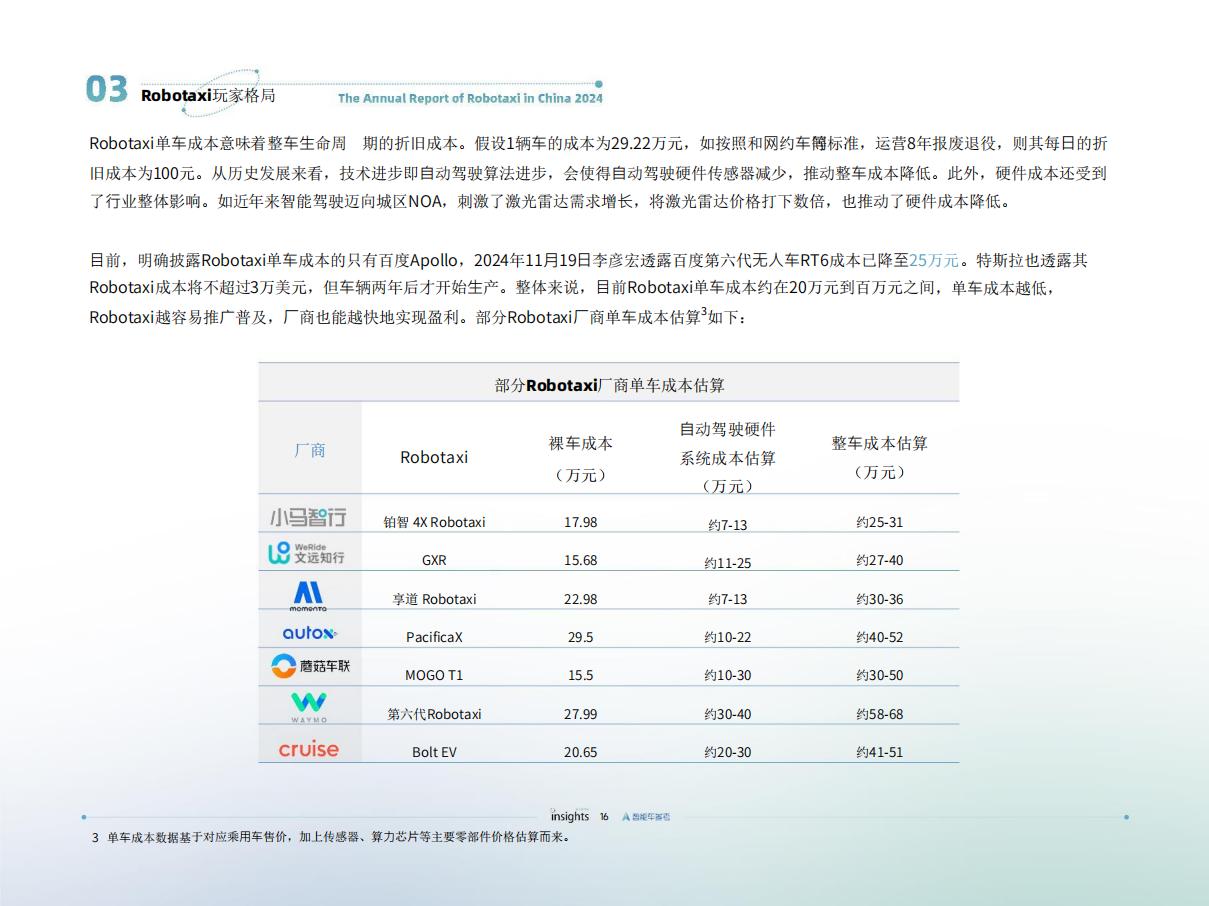The image size is (1209, 906).
Task: Select the heading Robotaxi玩家格局
Action: pos(208,96)
